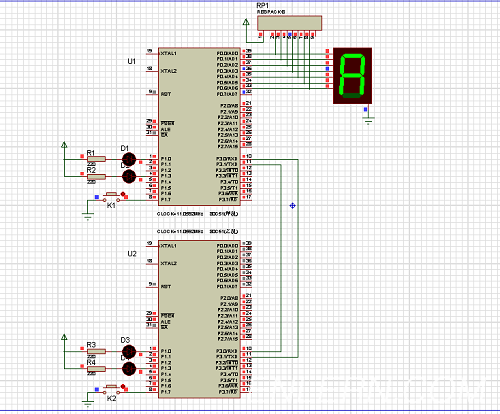Select resistor R4
500x414 pixels.
click(96, 369)
